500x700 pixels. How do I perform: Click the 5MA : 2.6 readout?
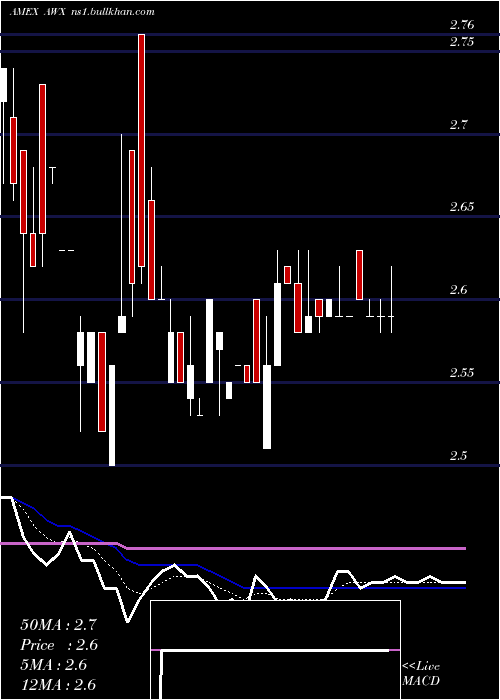pos(54,665)
